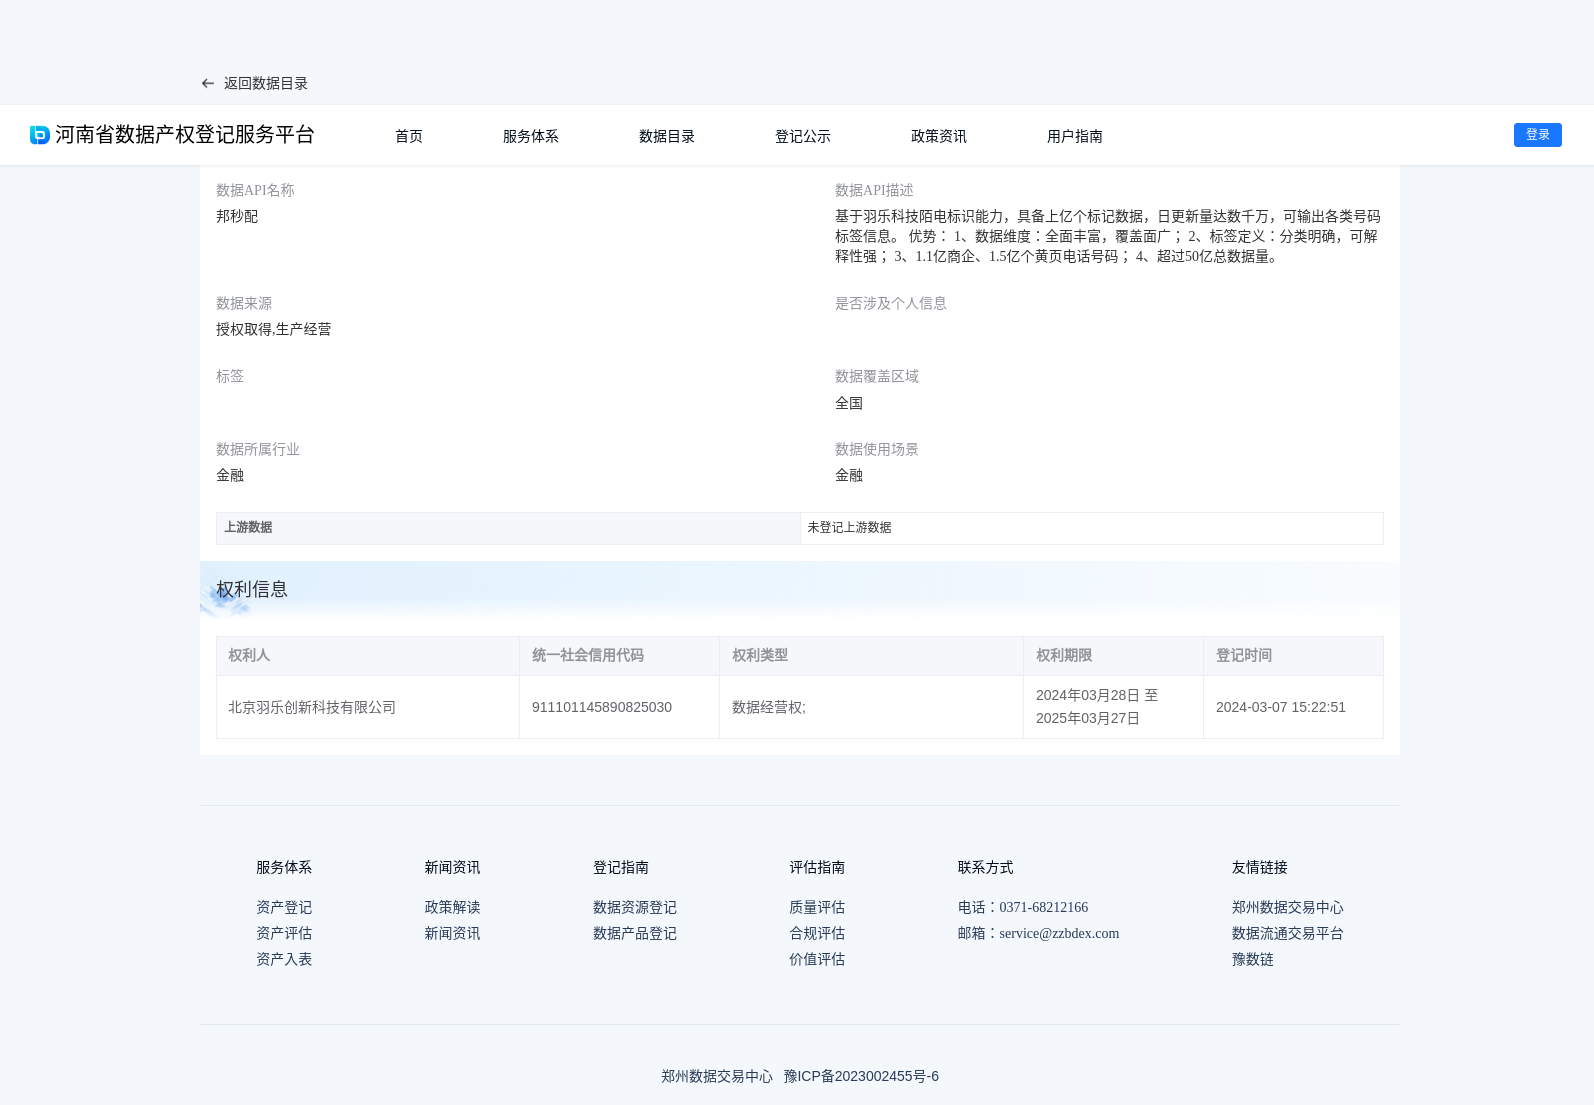Open footer link 价值评估

pyautogui.click(x=817, y=959)
